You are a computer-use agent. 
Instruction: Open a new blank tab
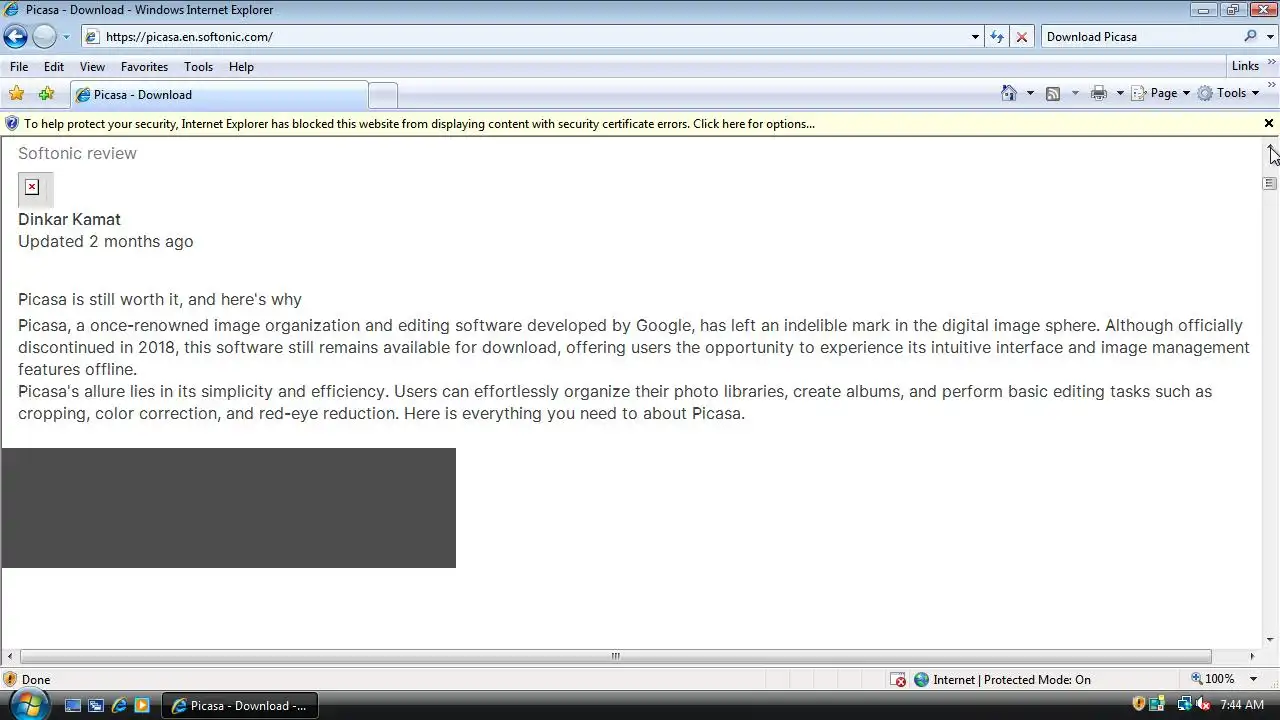(x=383, y=95)
